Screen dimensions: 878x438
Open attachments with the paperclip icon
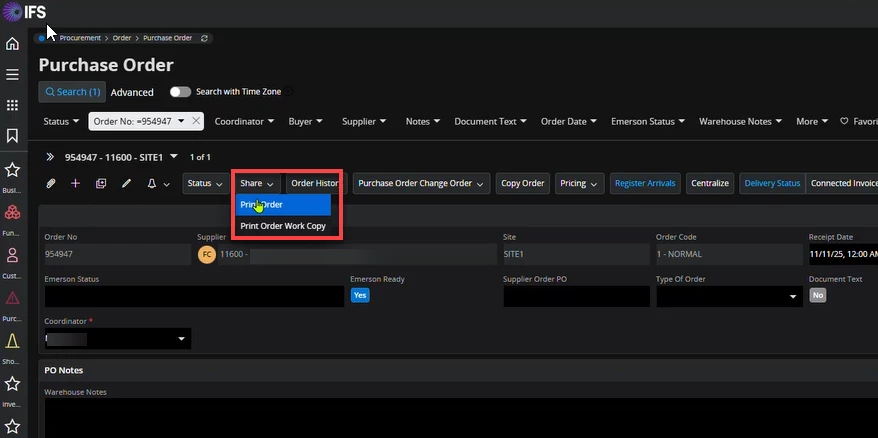pyautogui.click(x=50, y=183)
